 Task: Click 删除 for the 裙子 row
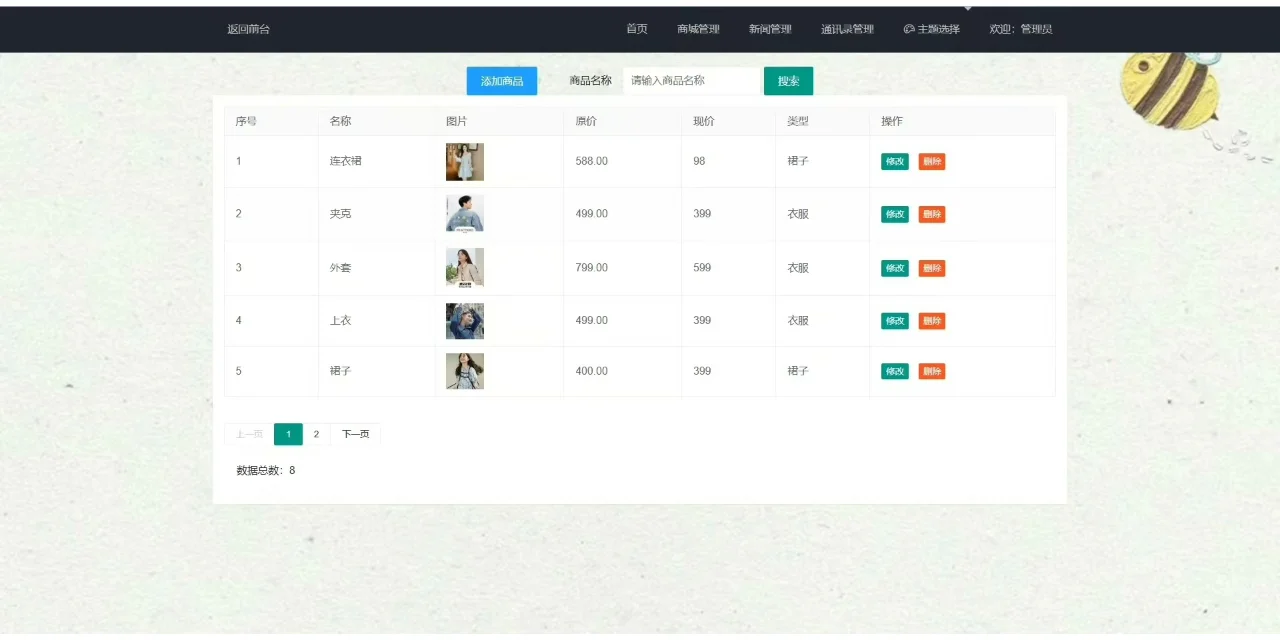931,370
